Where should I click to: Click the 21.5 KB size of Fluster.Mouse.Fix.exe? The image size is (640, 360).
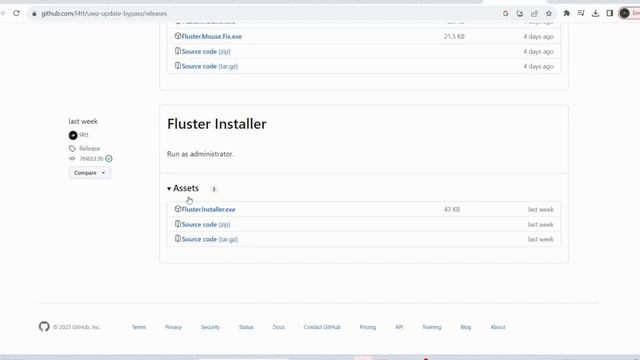click(x=454, y=36)
